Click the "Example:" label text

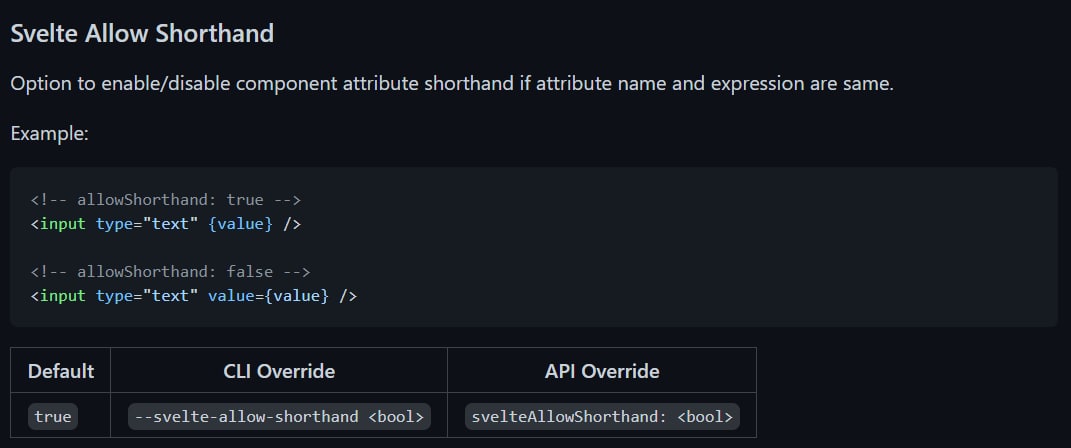tap(49, 133)
